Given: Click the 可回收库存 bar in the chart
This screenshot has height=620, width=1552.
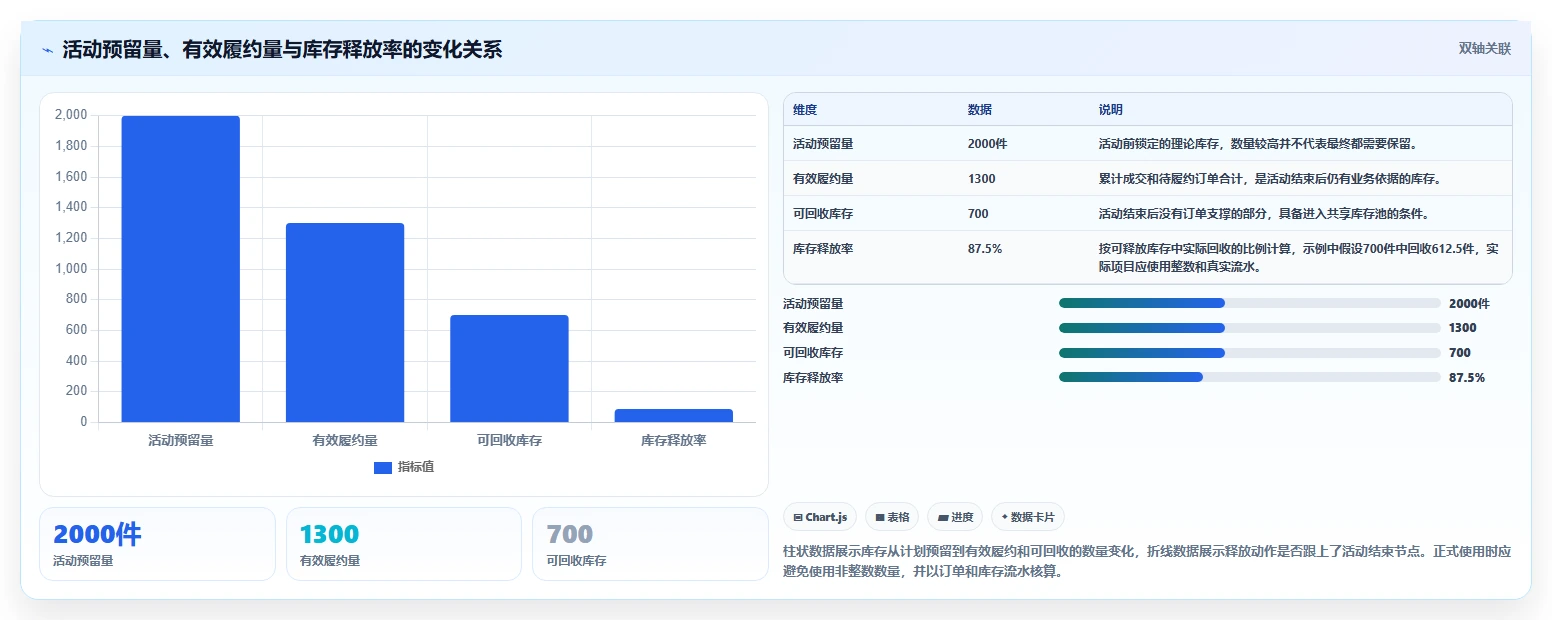Looking at the screenshot, I should [509, 368].
